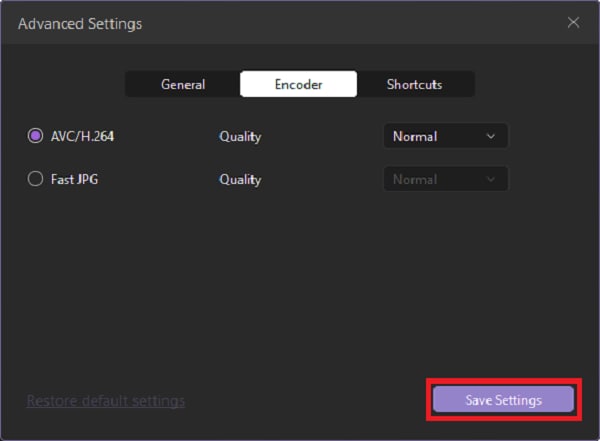The height and width of the screenshot is (441, 600).
Task: Switch to the General tab
Action: pos(183,85)
